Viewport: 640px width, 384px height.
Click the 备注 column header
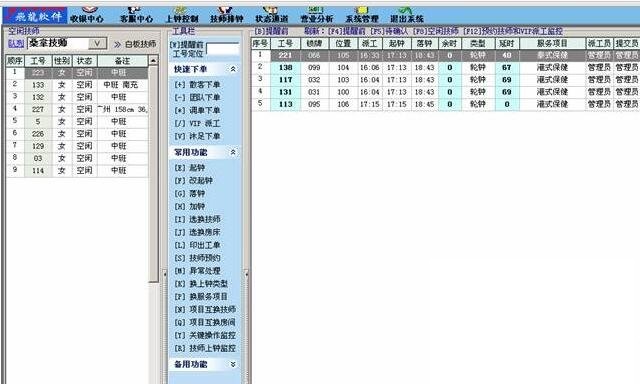[122, 61]
